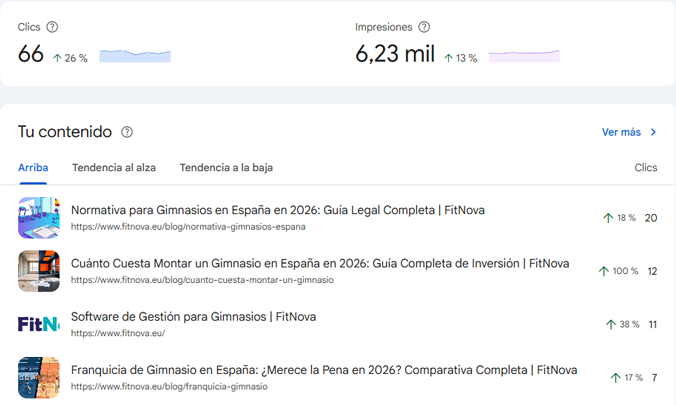Click the franquicia-gimnasio URL

[x=169, y=387]
